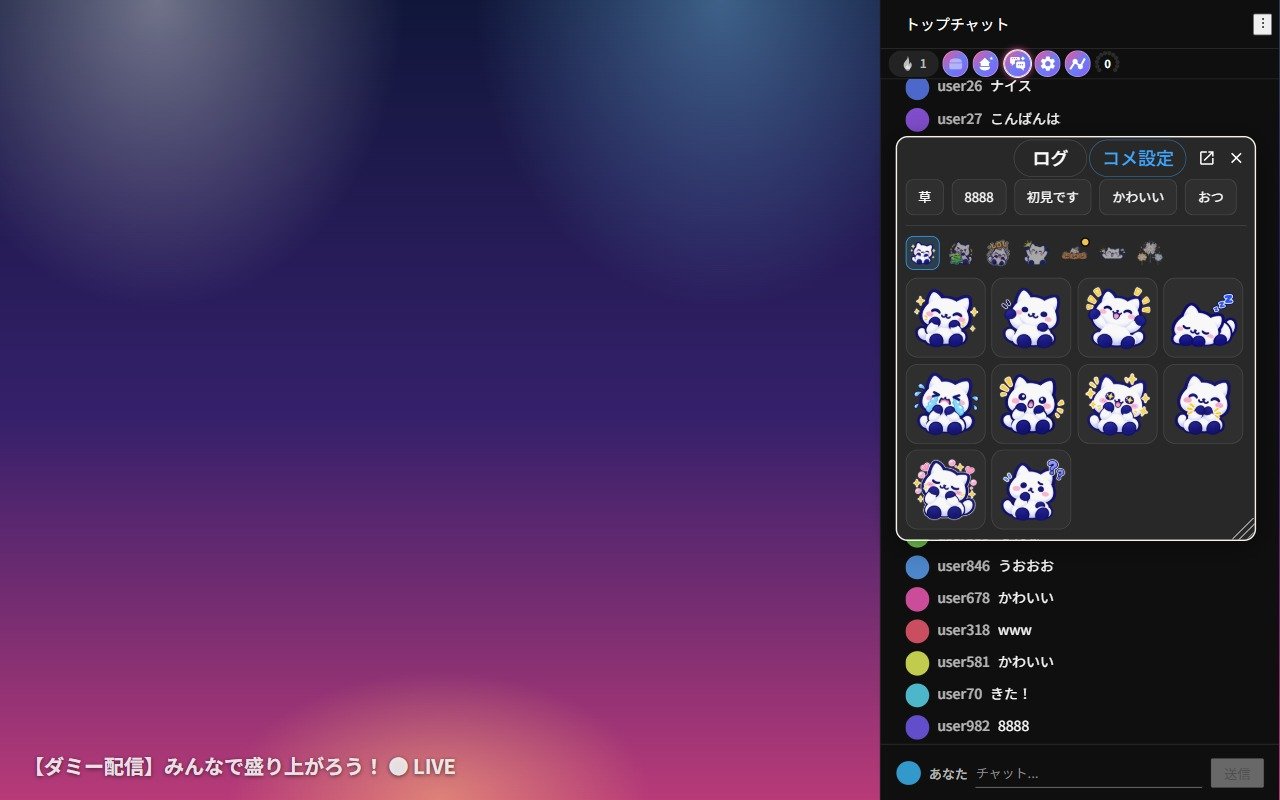Pick the cheering open-mouth cat sticker

pos(1118,318)
